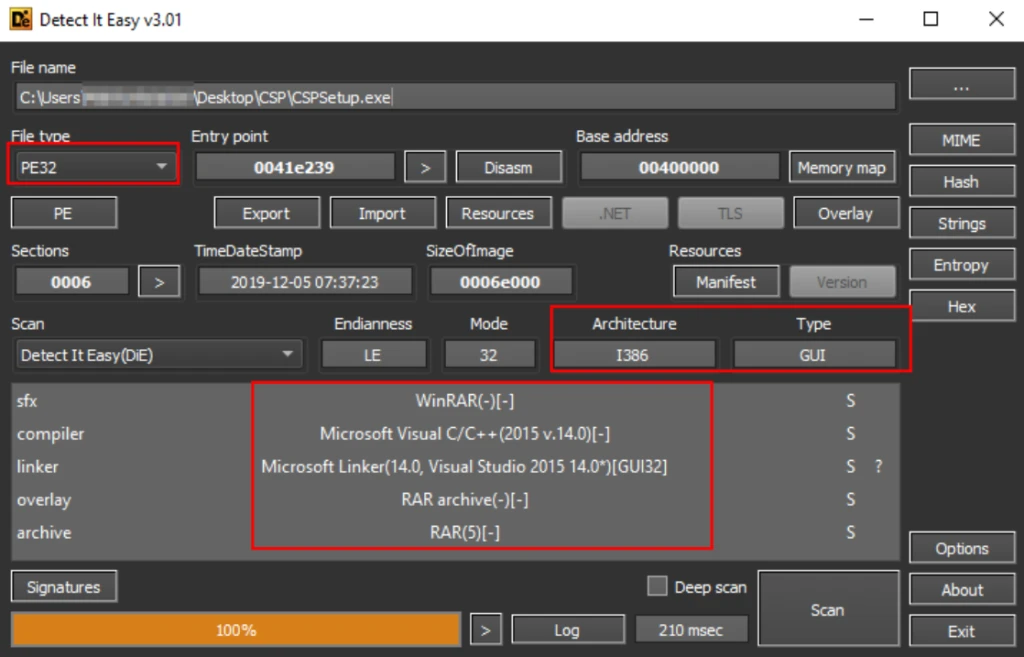
Task: Enable the Deep scan checkbox
Action: click(657, 587)
